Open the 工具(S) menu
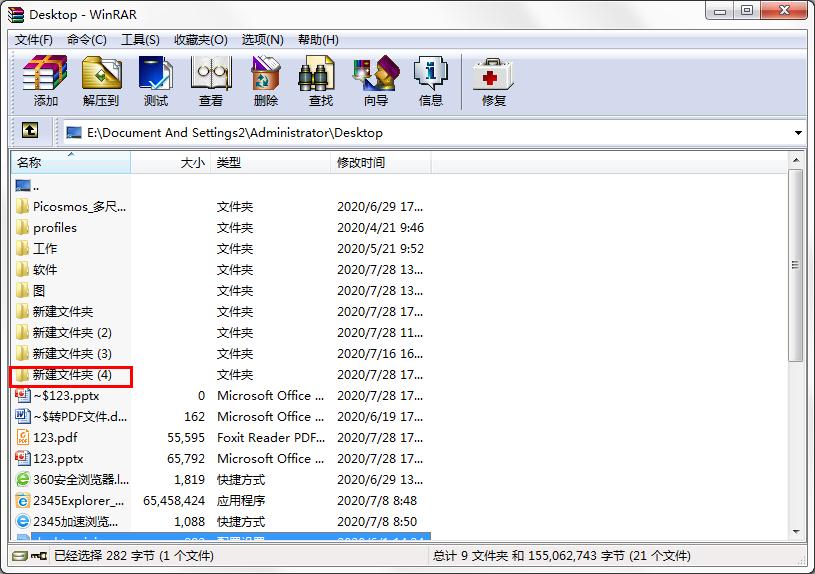Image resolution: width=815 pixels, height=574 pixels. (x=140, y=40)
